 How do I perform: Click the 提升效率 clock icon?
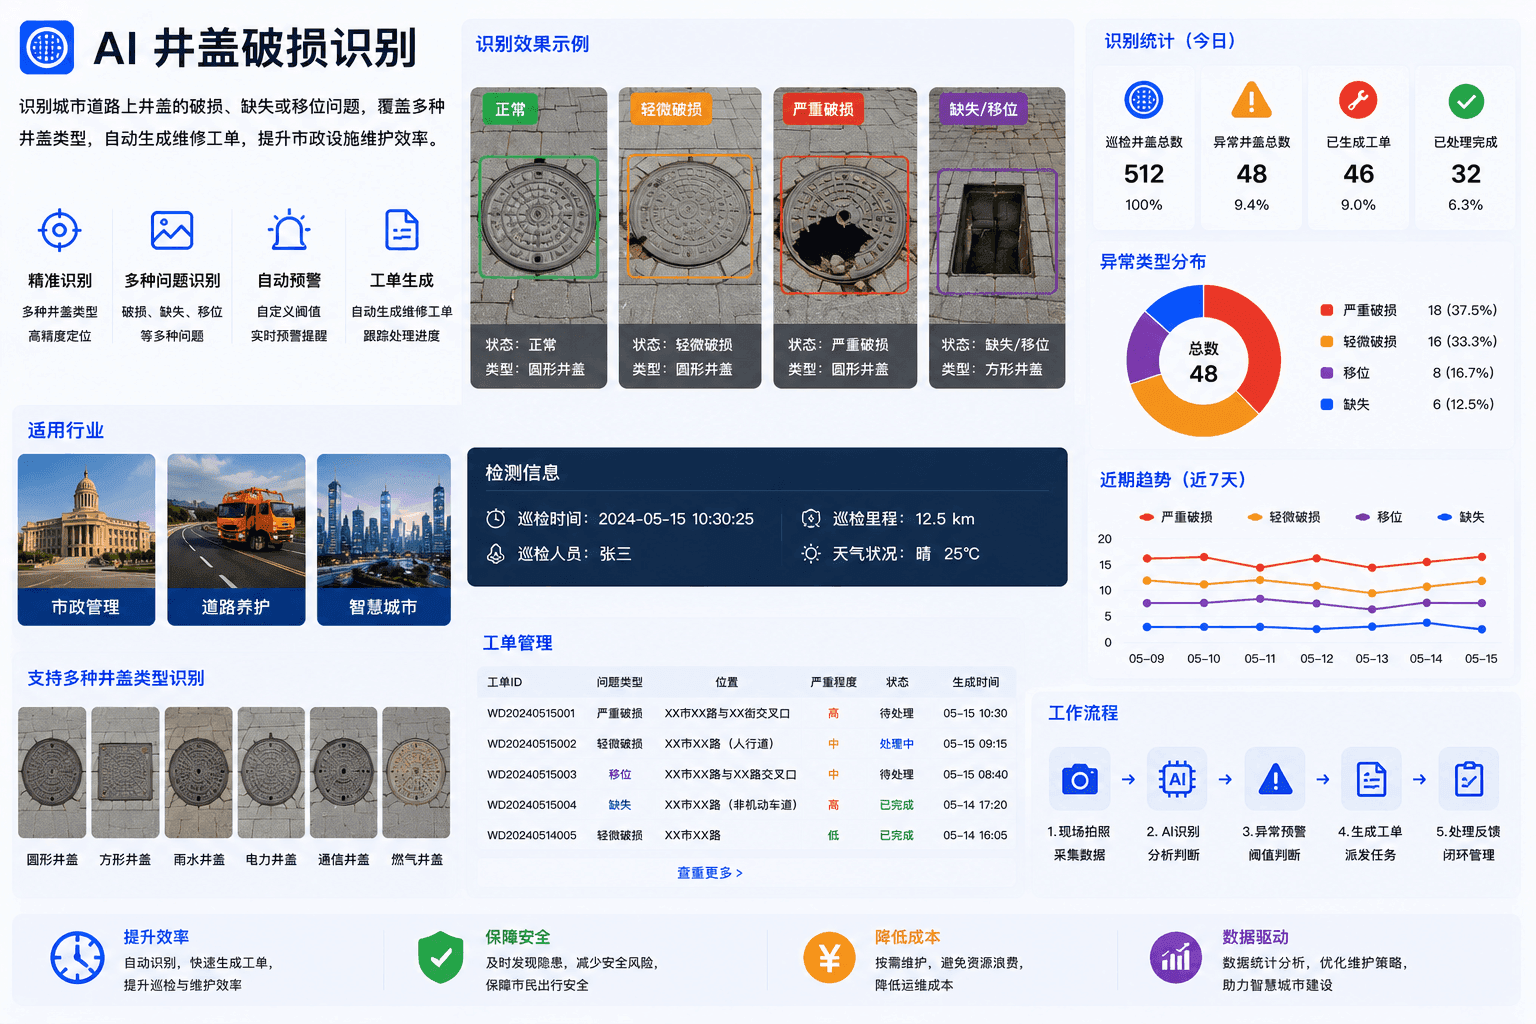pos(77,958)
